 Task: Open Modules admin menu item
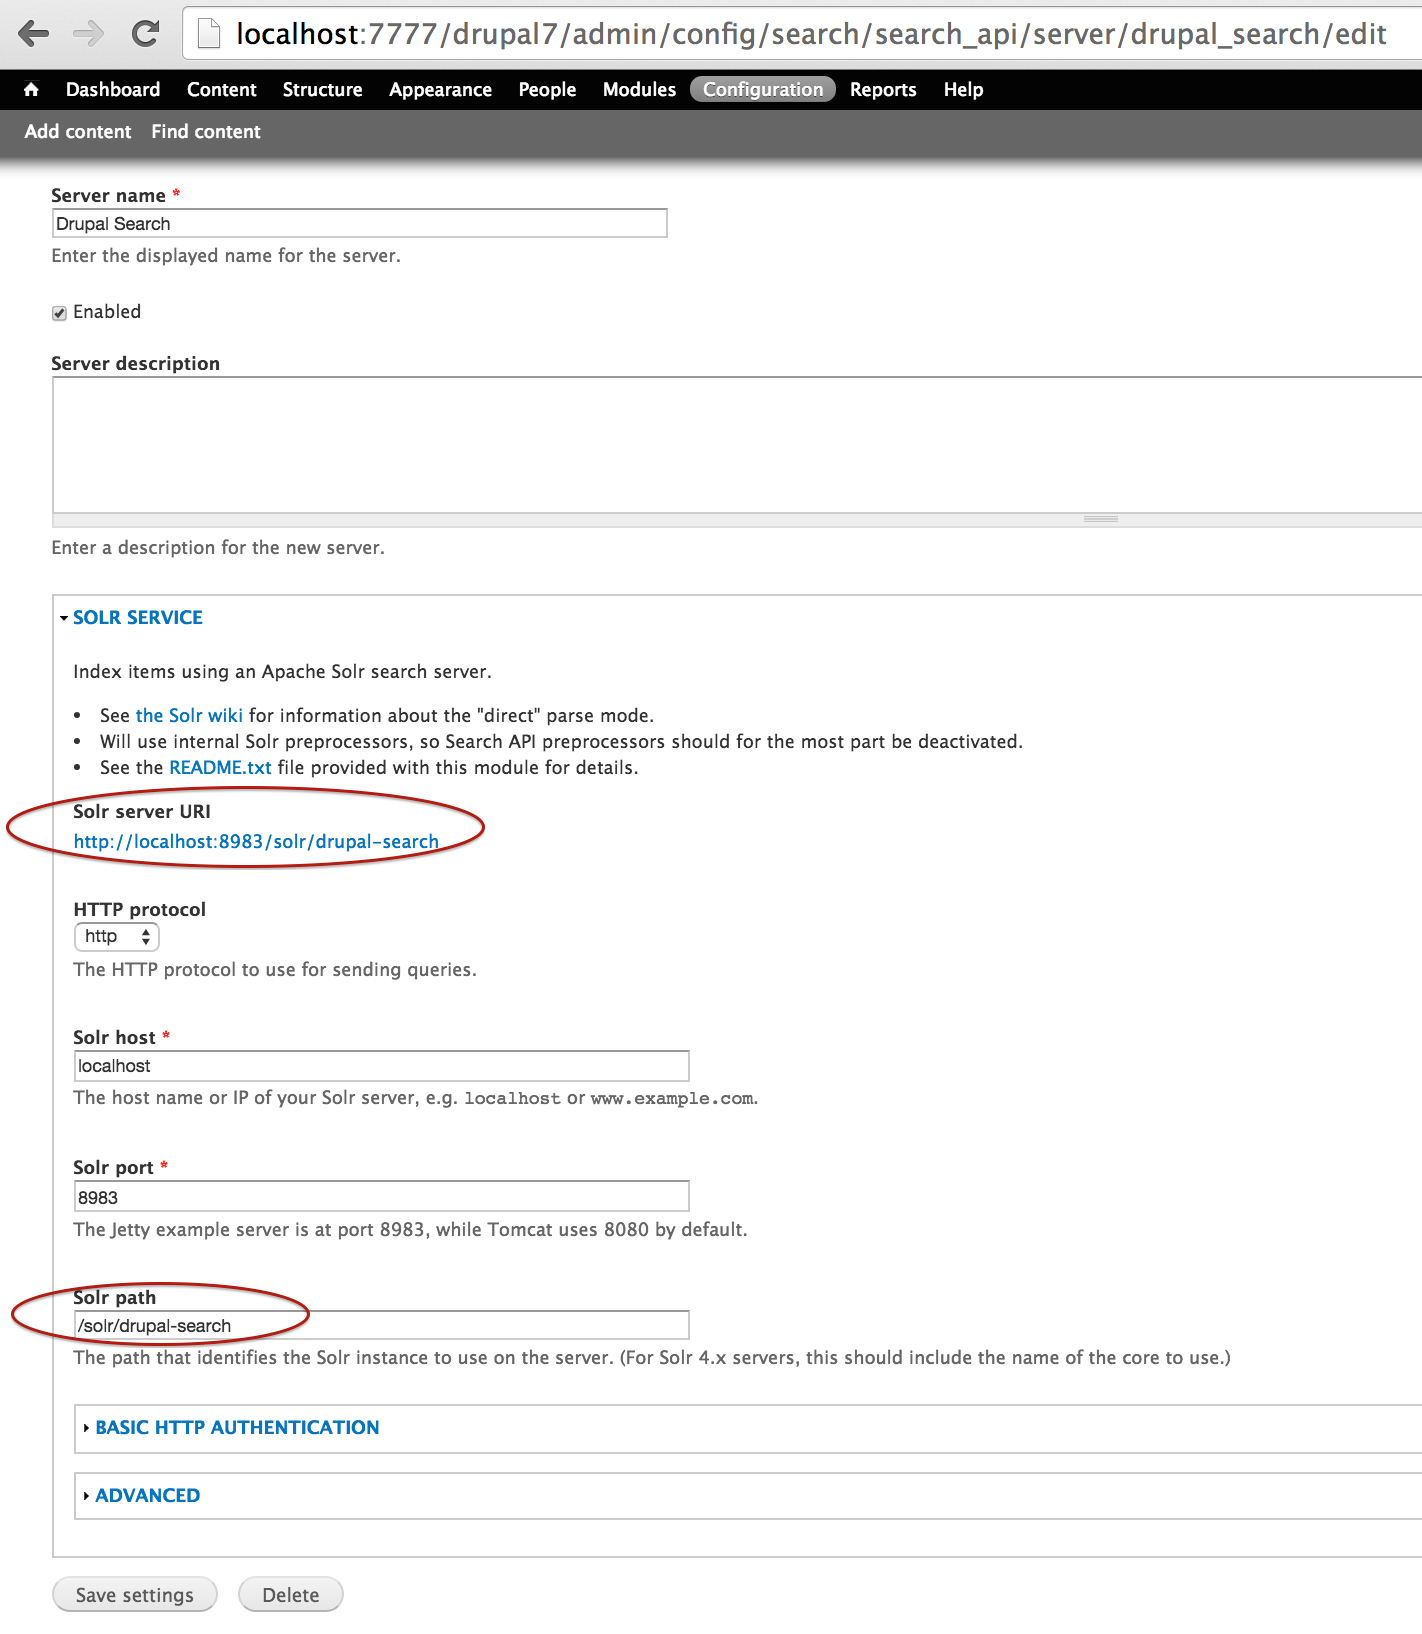639,89
